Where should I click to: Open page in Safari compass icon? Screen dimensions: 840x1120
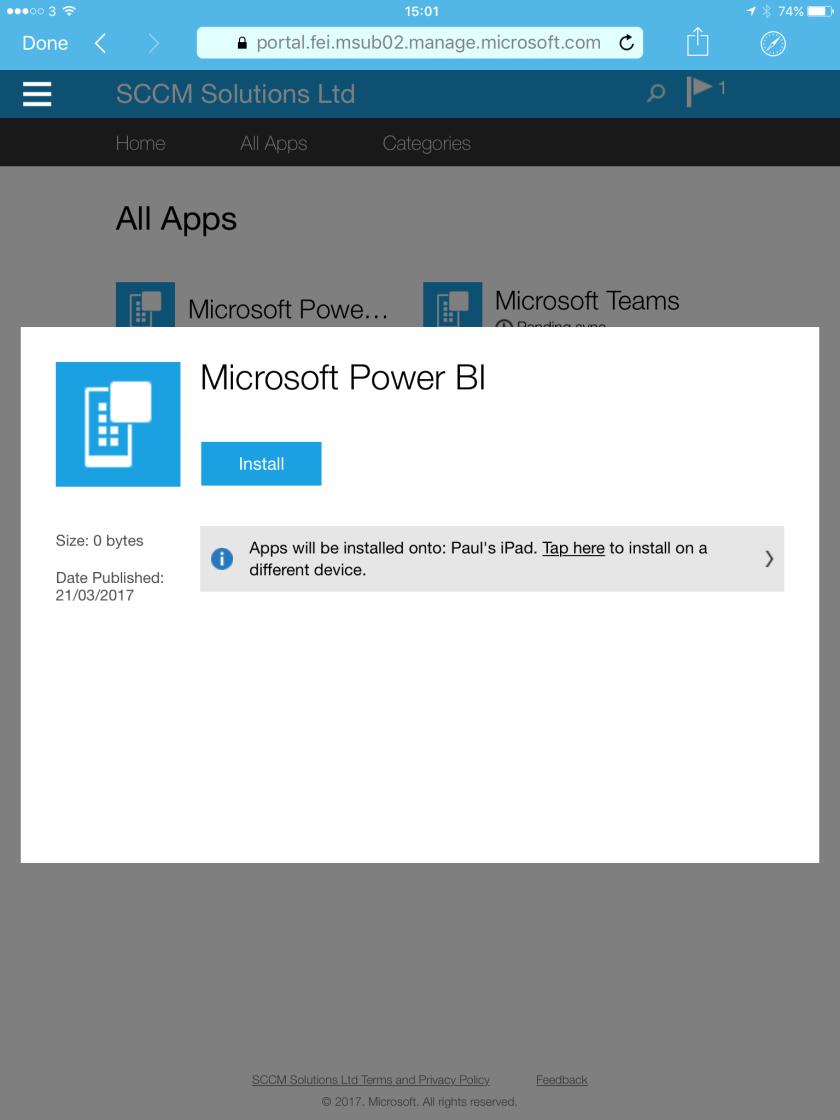tap(773, 43)
